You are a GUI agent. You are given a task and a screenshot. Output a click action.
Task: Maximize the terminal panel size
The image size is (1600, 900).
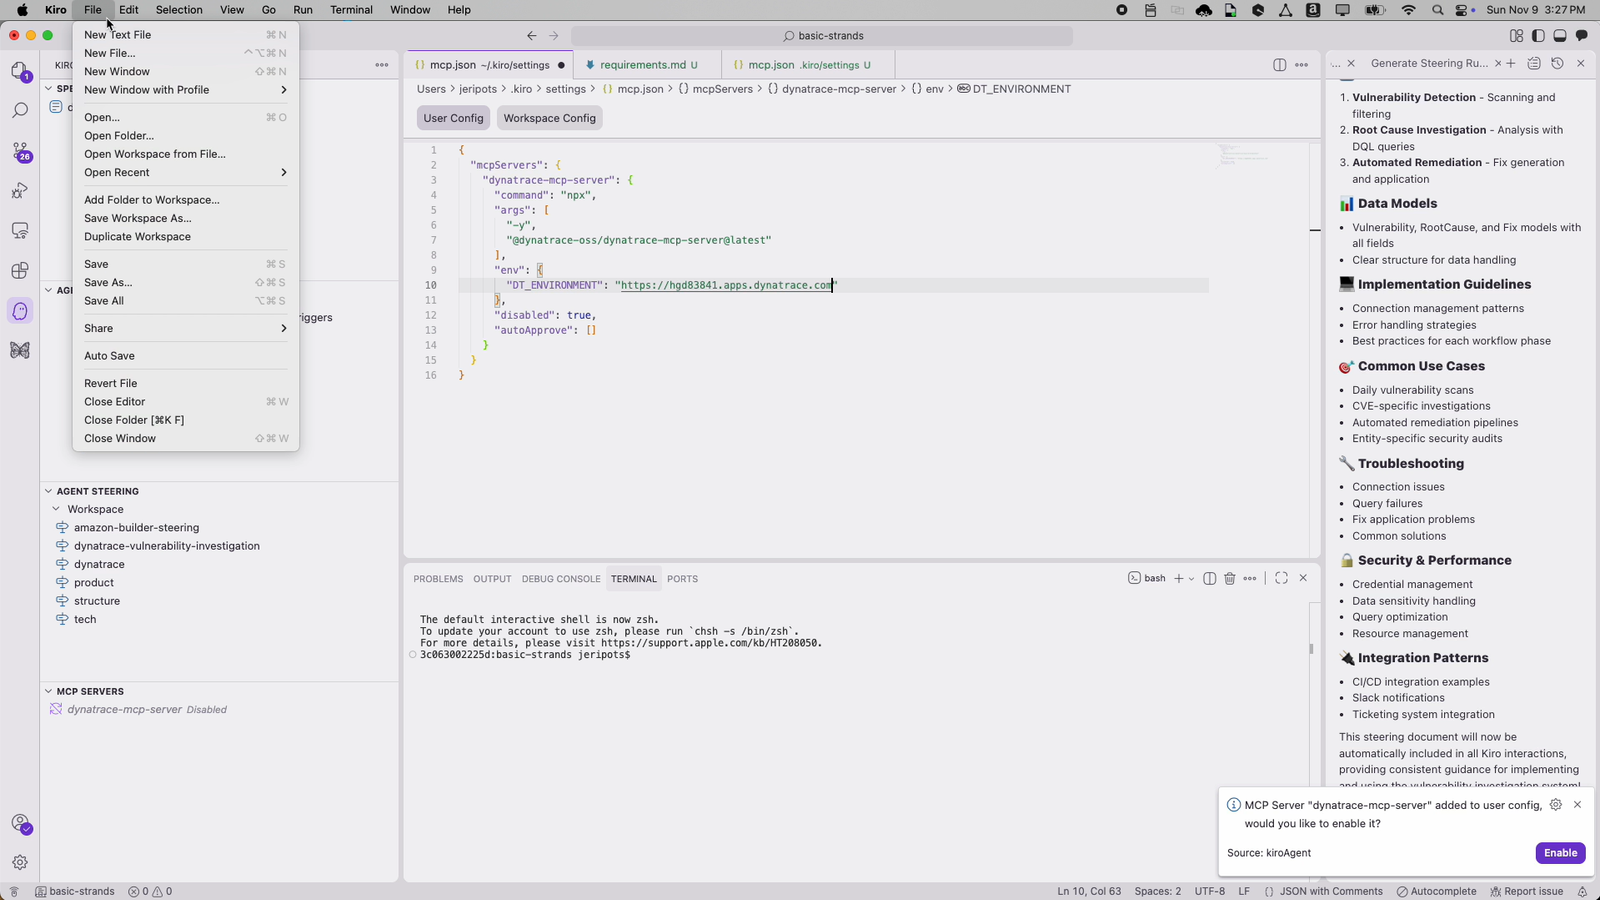click(x=1281, y=578)
